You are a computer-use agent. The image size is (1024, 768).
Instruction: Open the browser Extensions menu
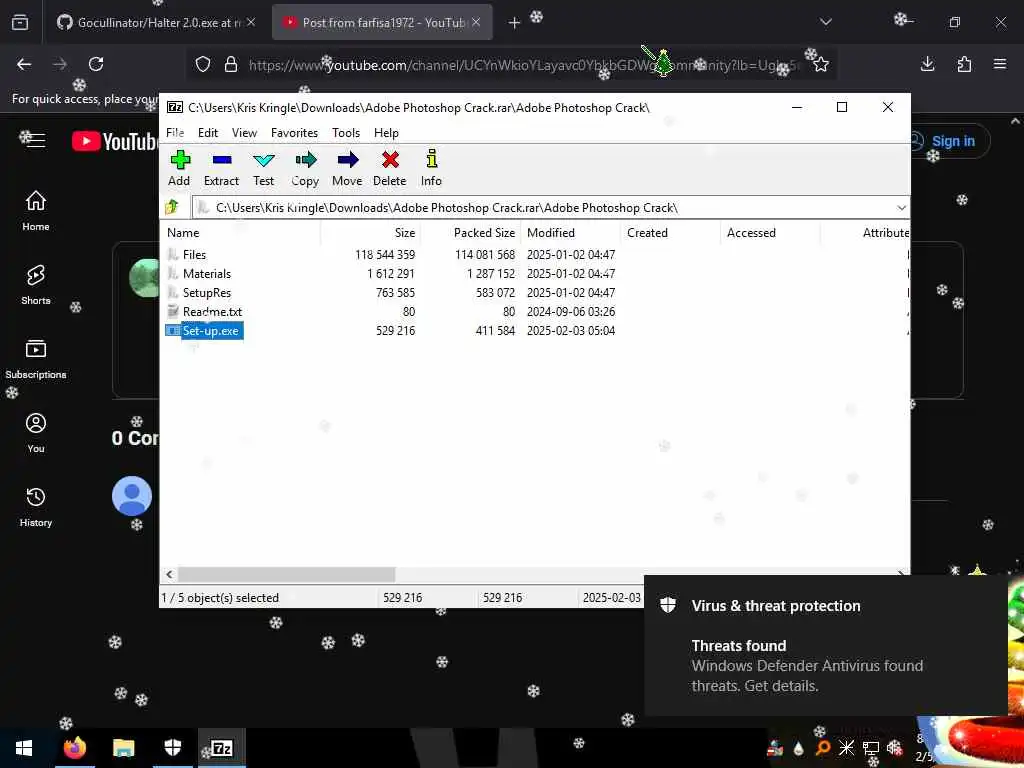(964, 64)
